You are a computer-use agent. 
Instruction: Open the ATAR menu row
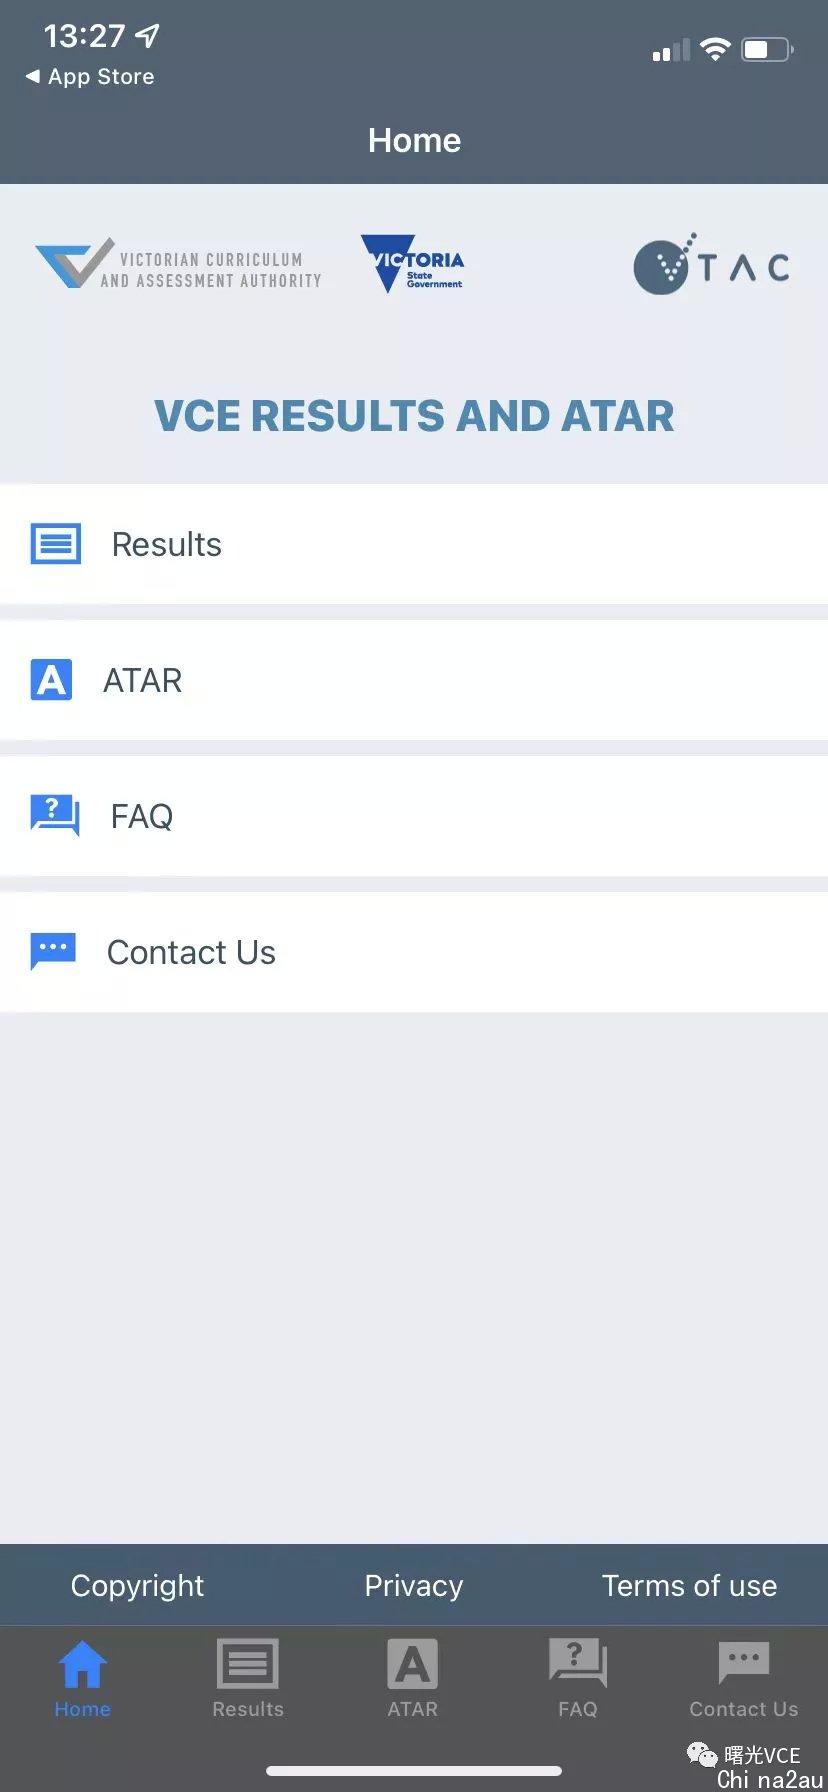pyautogui.click(x=414, y=680)
